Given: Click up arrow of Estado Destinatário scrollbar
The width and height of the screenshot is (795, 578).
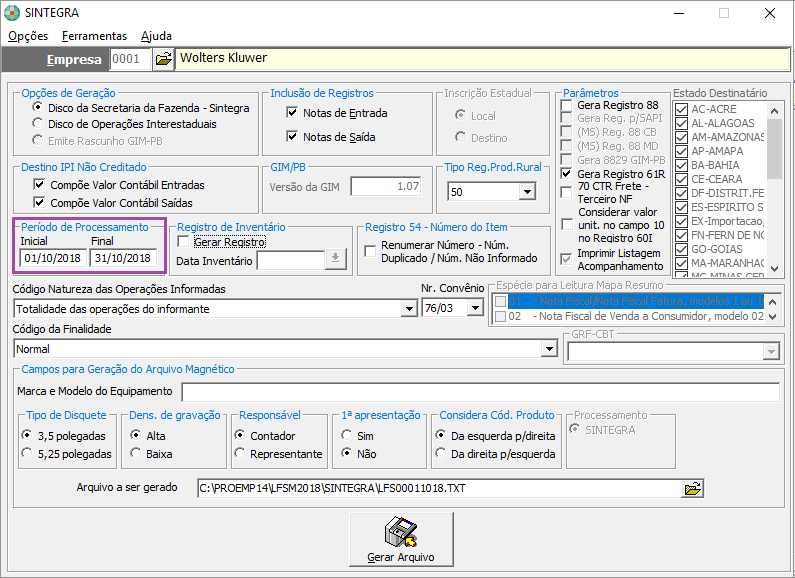Looking at the screenshot, I should tap(774, 111).
